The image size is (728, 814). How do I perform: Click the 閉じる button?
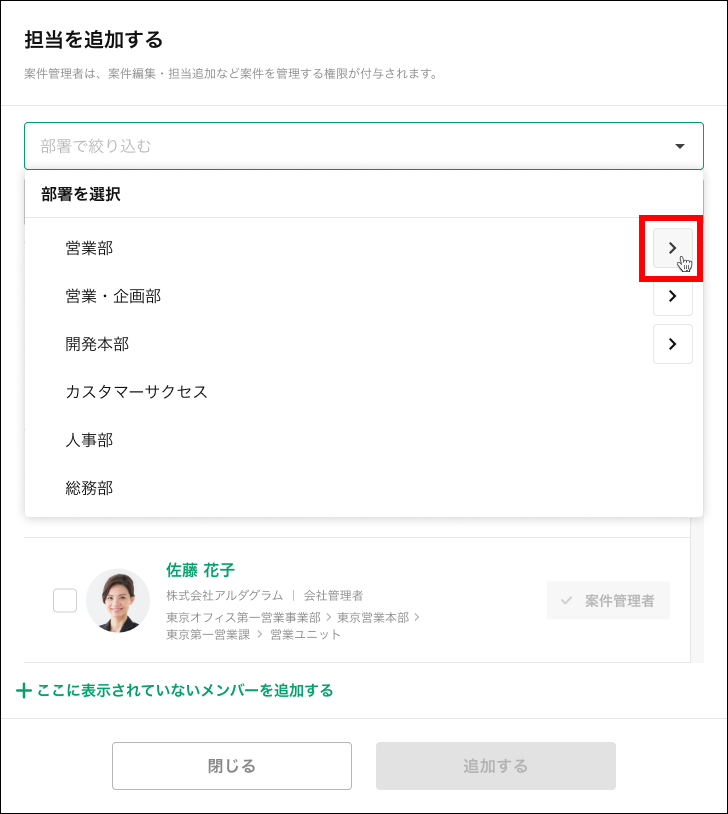pyautogui.click(x=231, y=766)
